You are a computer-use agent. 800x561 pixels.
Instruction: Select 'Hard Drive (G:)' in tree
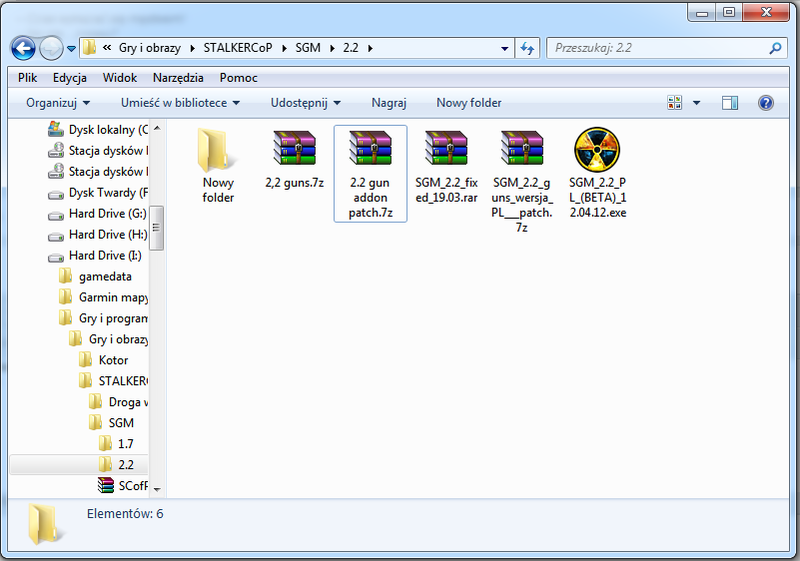(97, 213)
